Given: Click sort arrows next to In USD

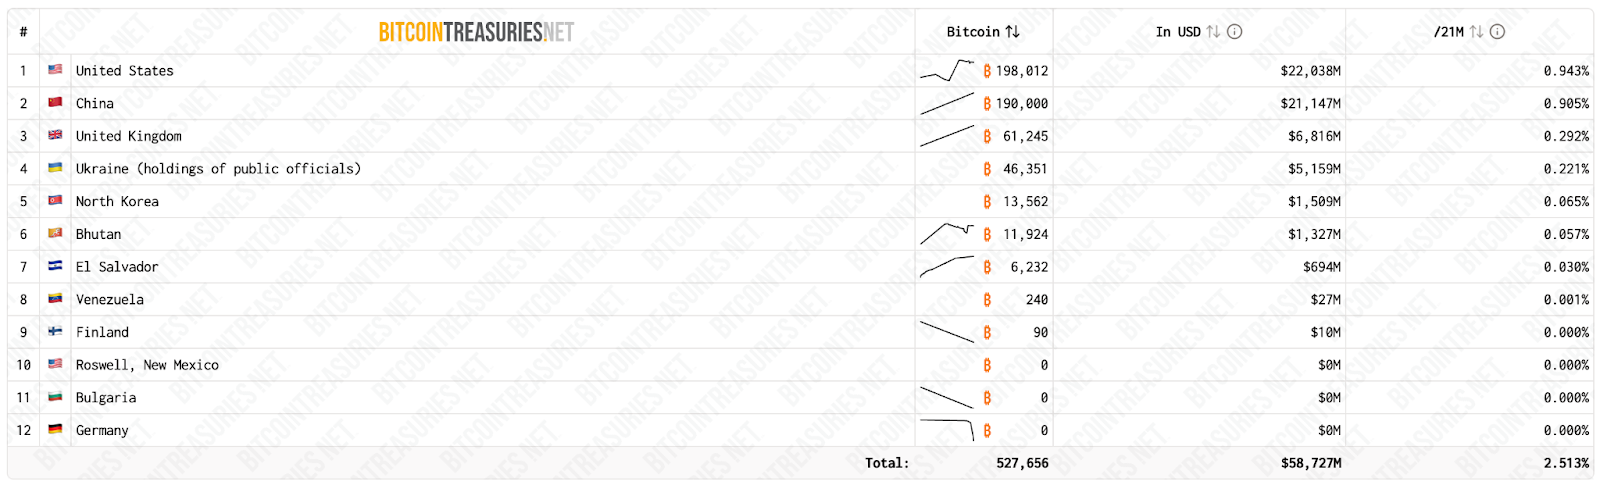Looking at the screenshot, I should click(1213, 32).
